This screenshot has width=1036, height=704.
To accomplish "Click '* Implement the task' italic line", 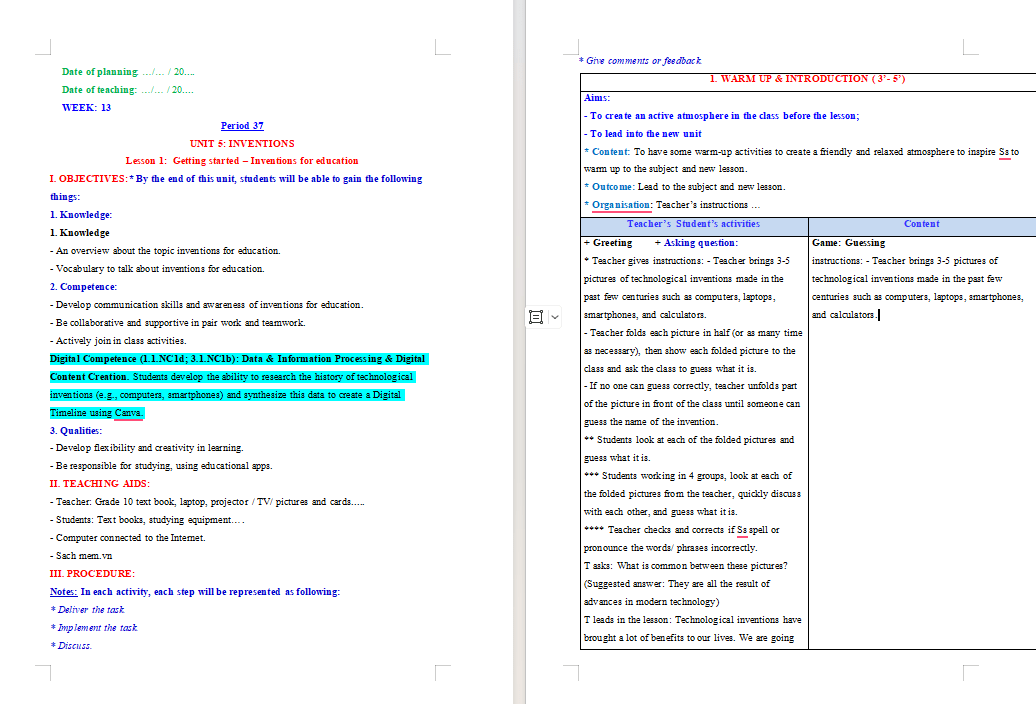I will coord(94,627).
